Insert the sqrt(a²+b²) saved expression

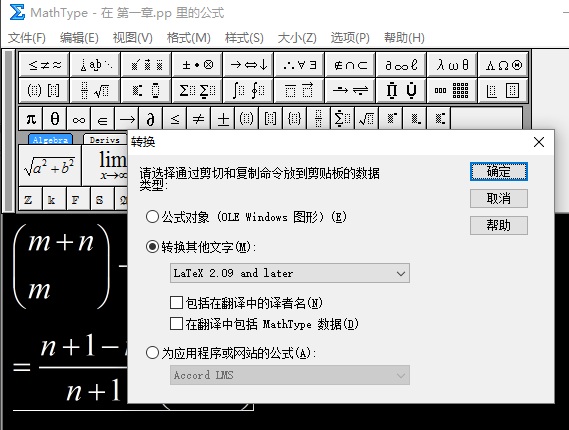[50, 165]
